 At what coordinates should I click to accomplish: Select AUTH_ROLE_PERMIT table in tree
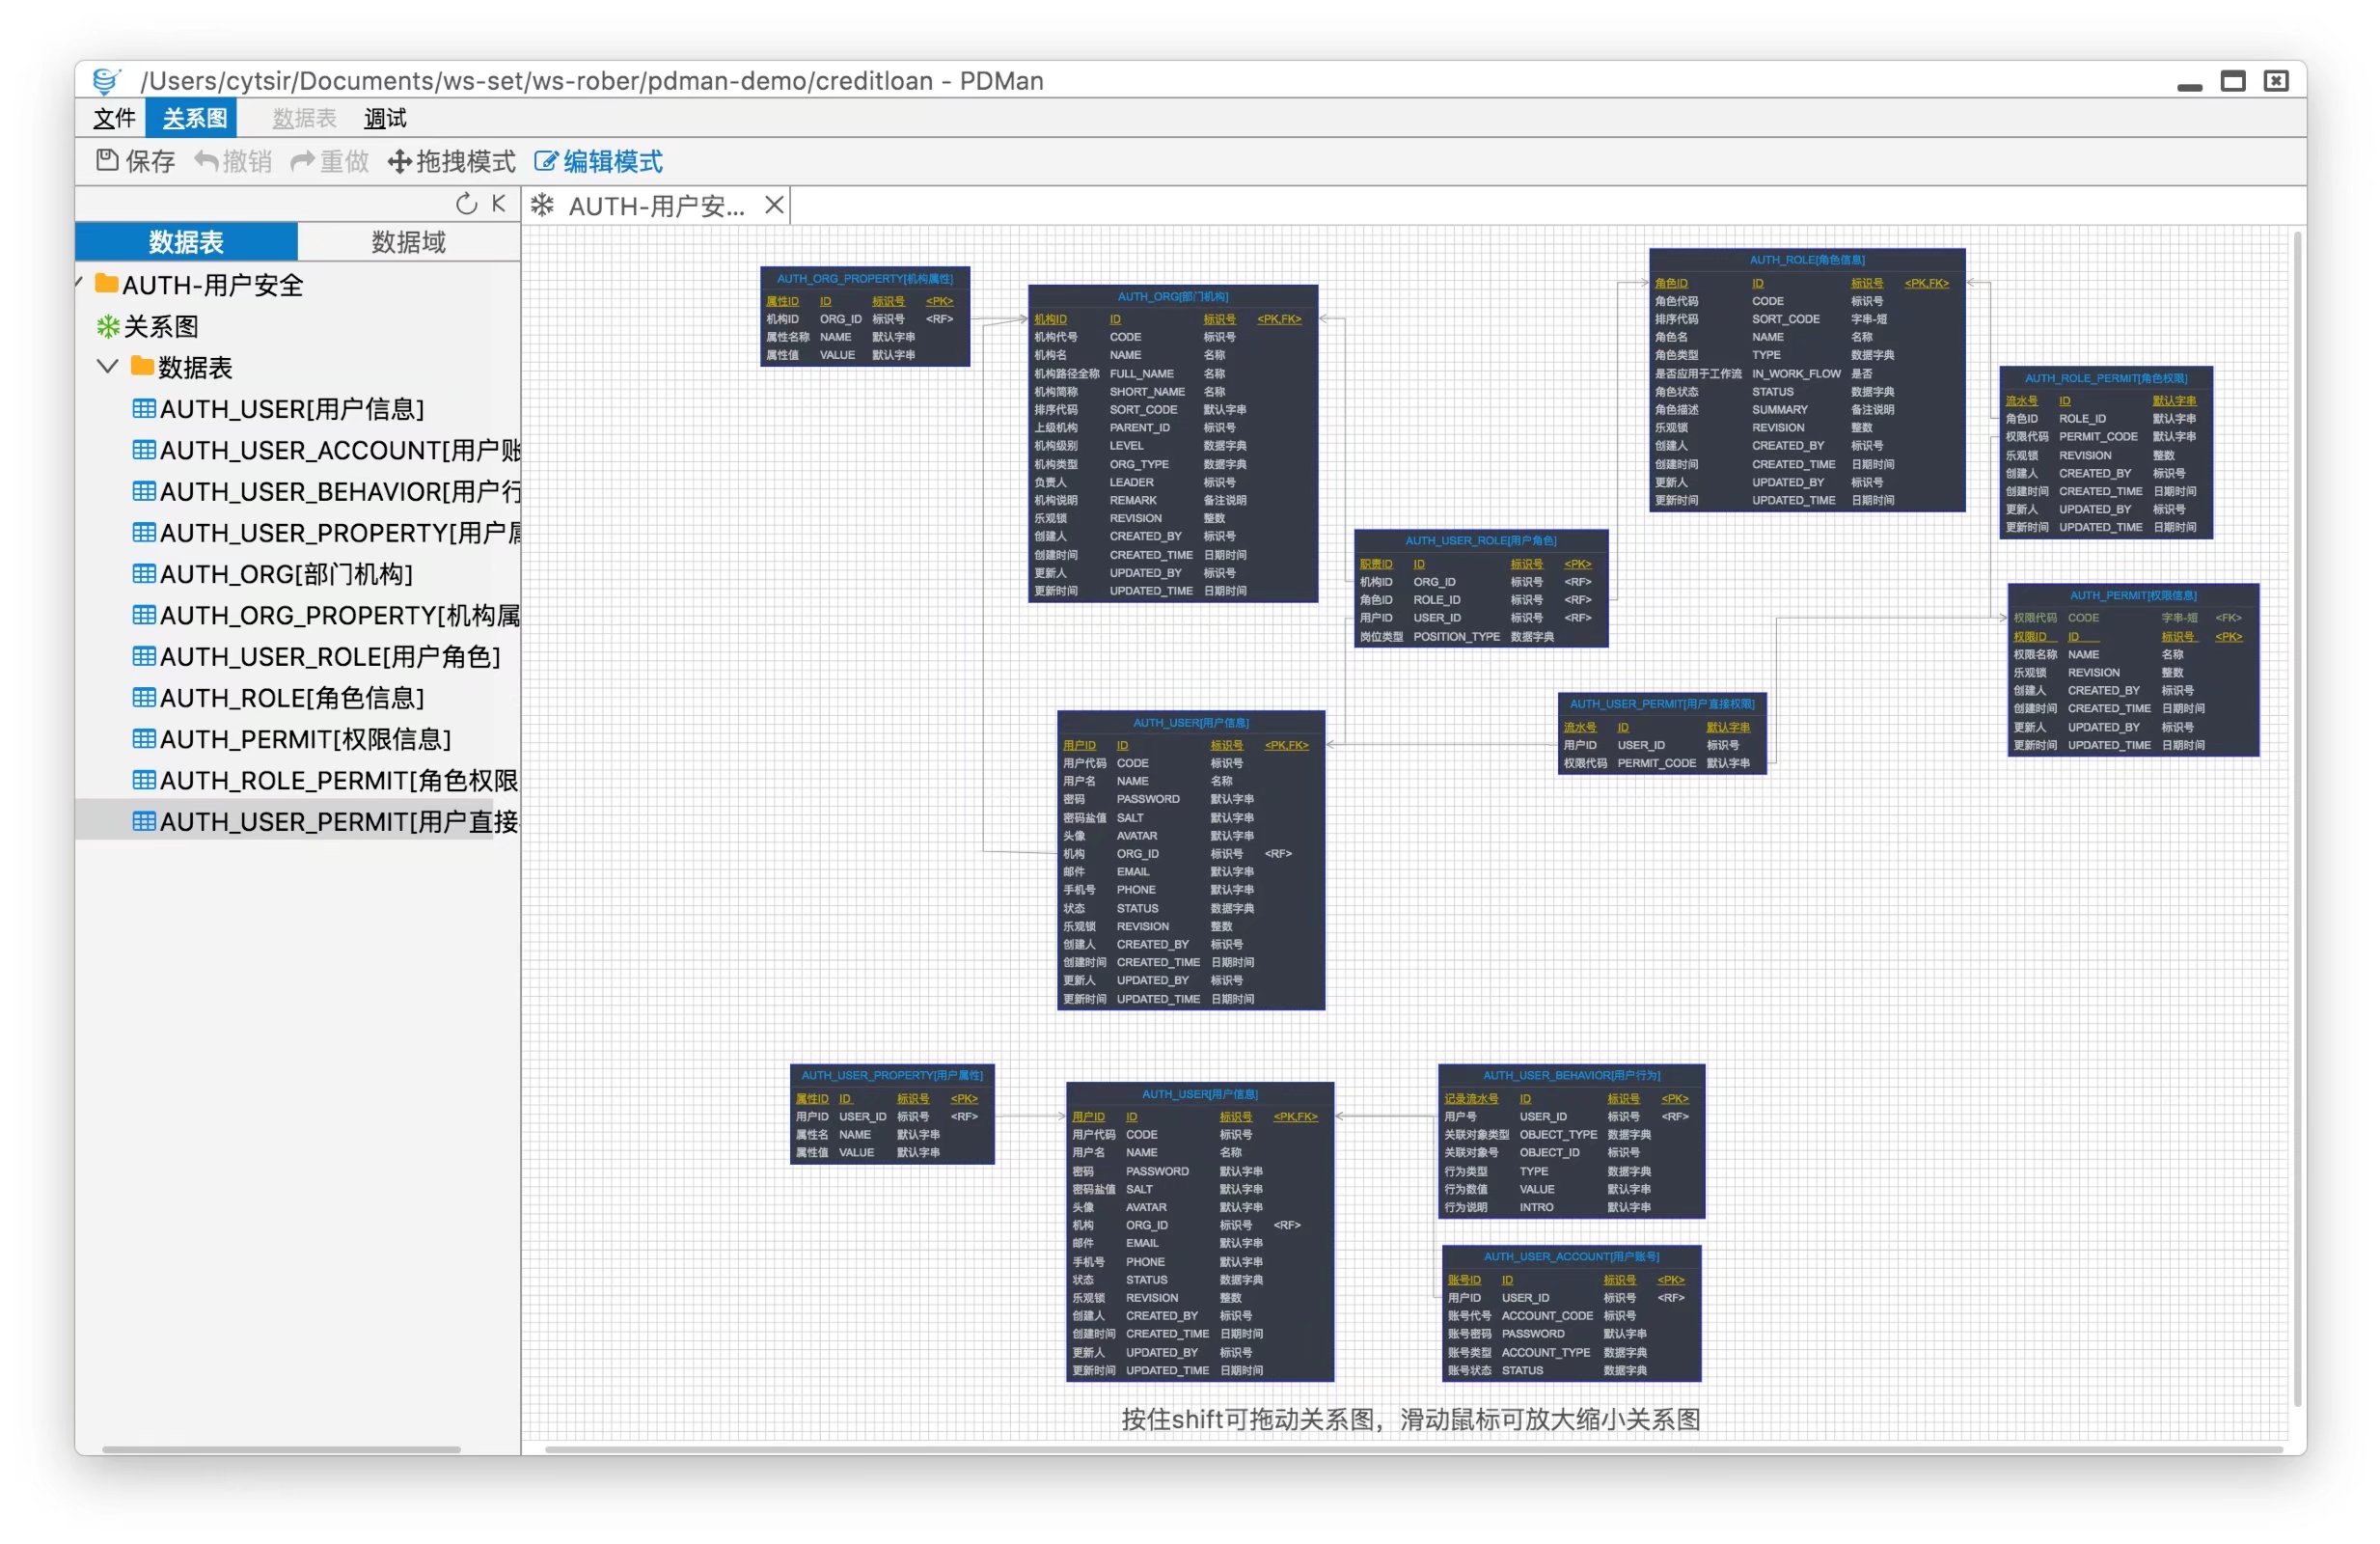pyautogui.click(x=340, y=780)
